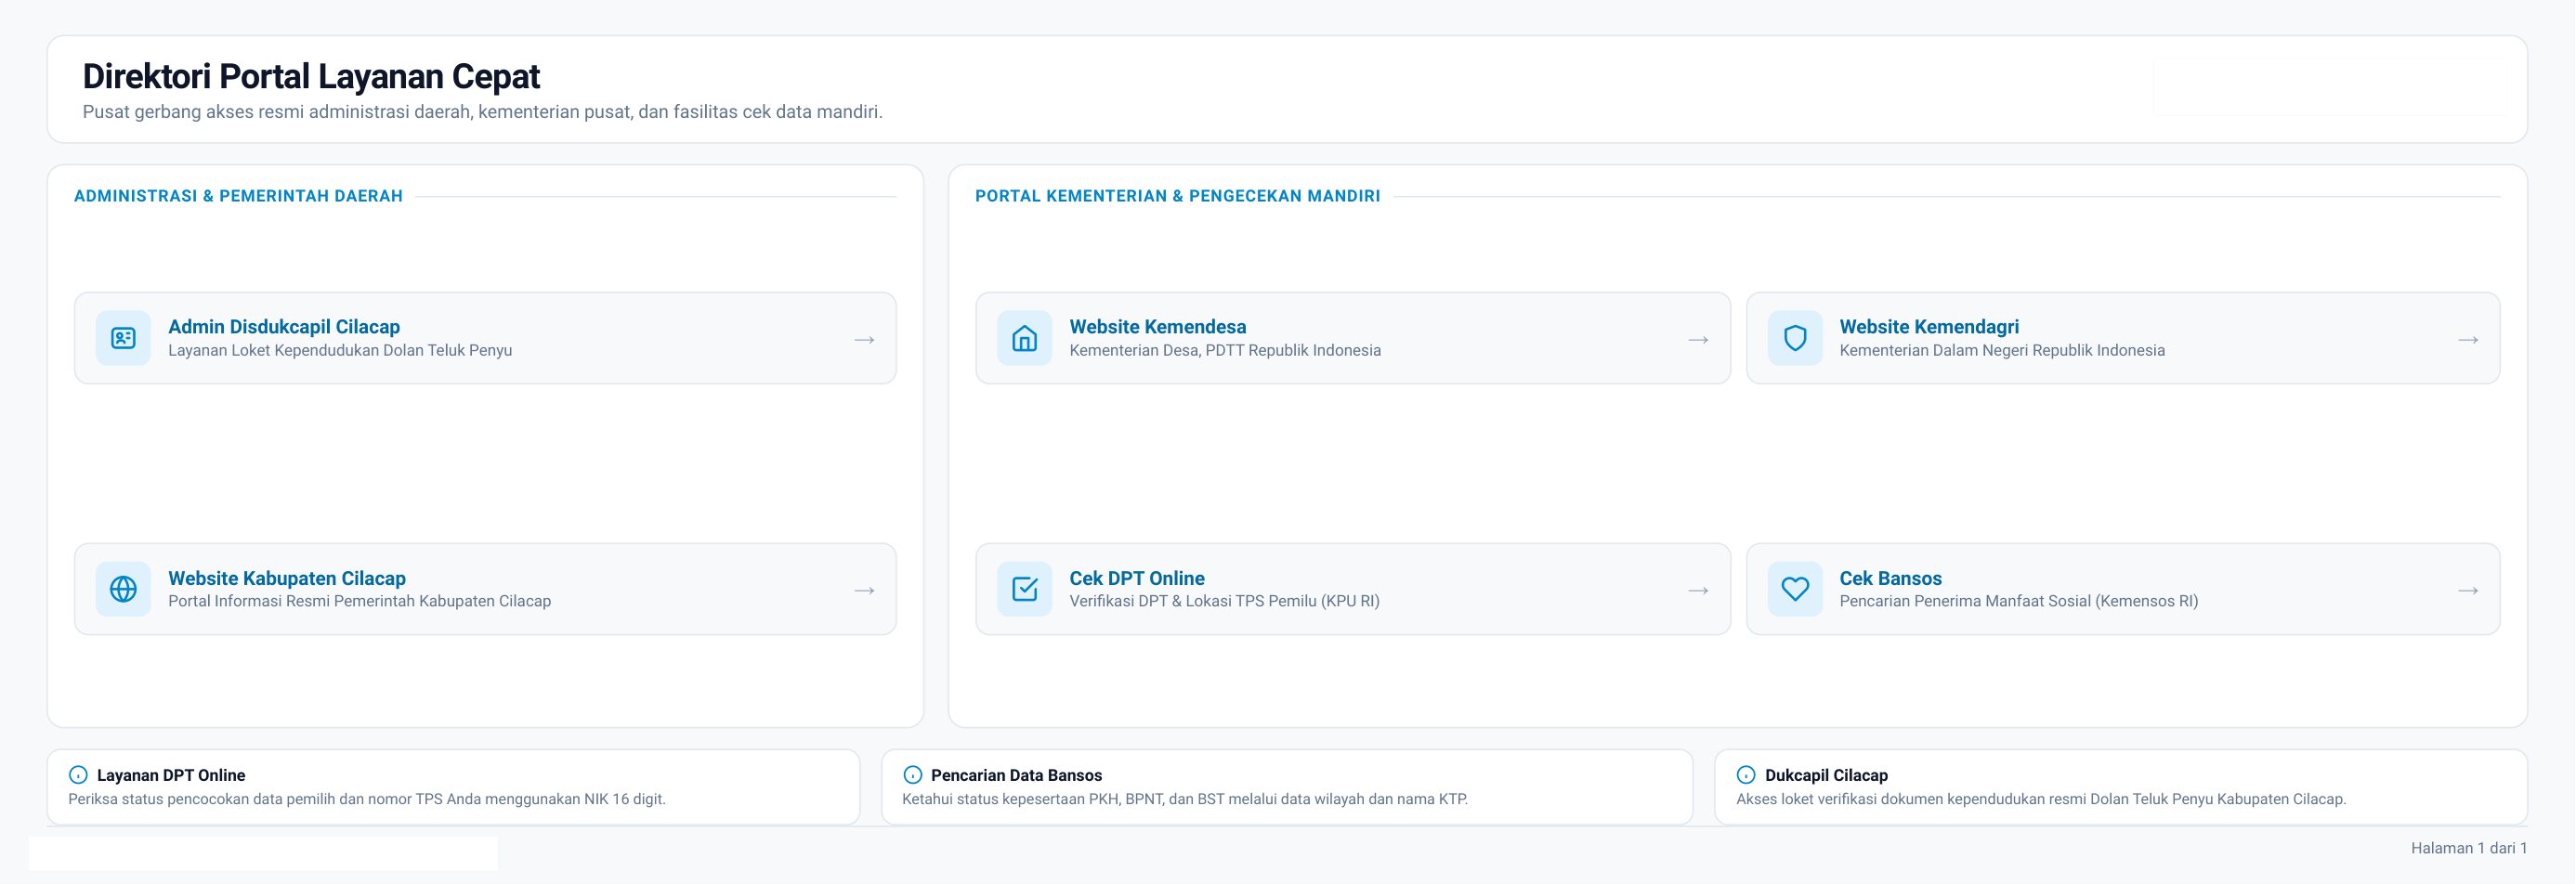Click the arrow on Admin Disdukcapil Cilacap card
Viewport: 2576px width, 884px height.
864,340
